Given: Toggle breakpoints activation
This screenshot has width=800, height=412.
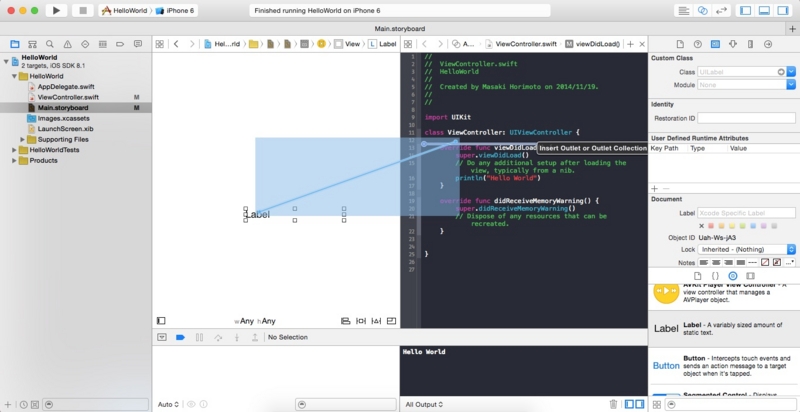Looking at the screenshot, I should tap(180, 337).
